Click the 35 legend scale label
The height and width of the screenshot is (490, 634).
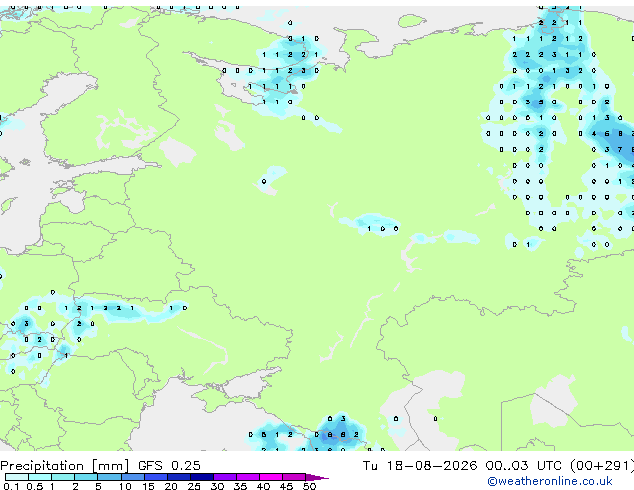tap(240, 486)
